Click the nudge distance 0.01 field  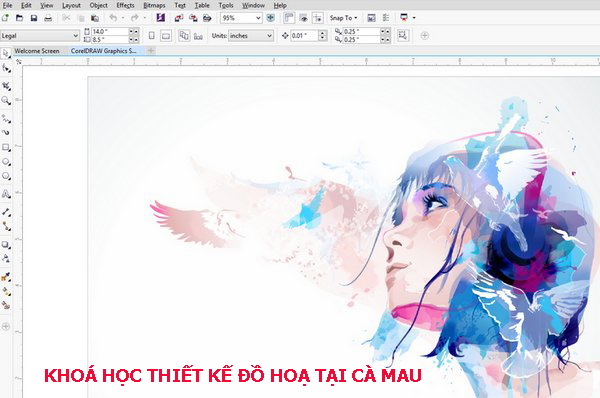304,36
